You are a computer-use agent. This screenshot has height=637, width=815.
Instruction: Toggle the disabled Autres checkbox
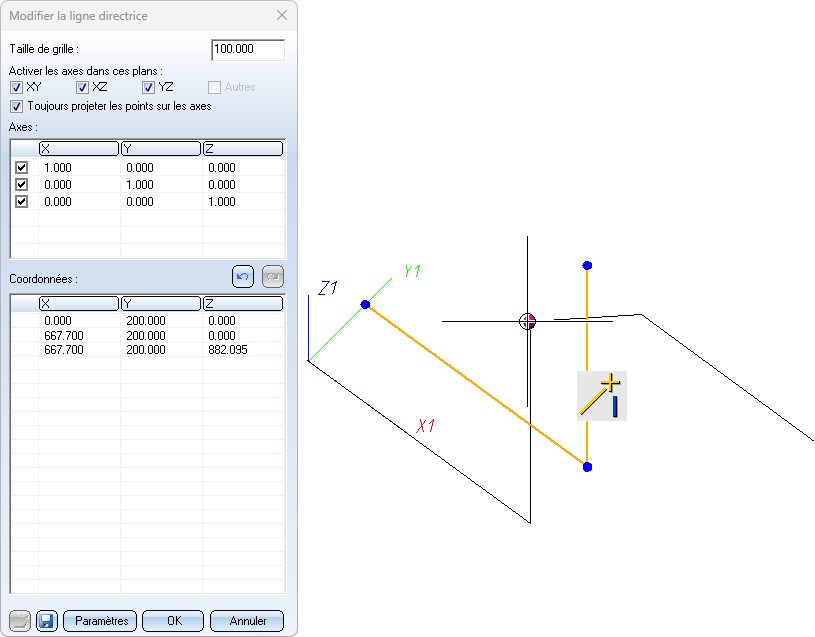[x=214, y=87]
